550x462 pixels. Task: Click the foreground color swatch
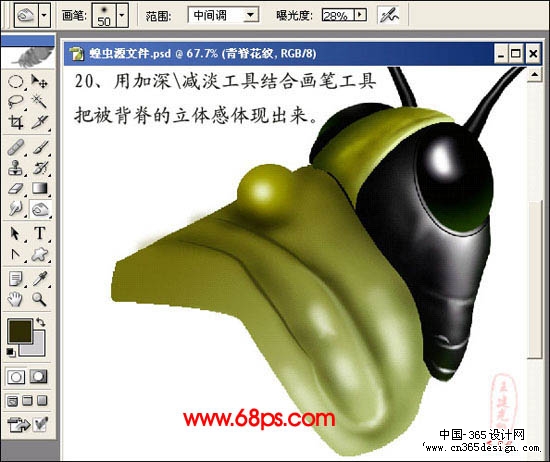[x=20, y=330]
